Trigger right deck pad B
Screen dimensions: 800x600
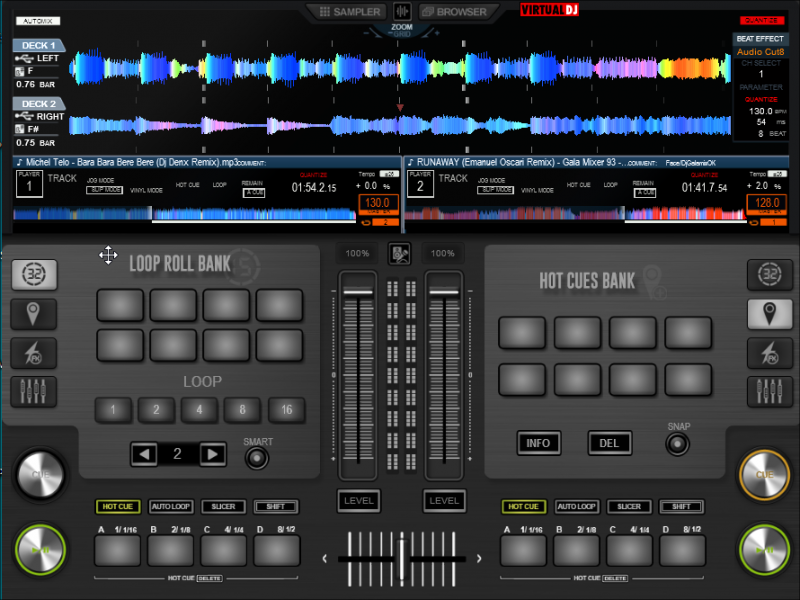pos(577,551)
